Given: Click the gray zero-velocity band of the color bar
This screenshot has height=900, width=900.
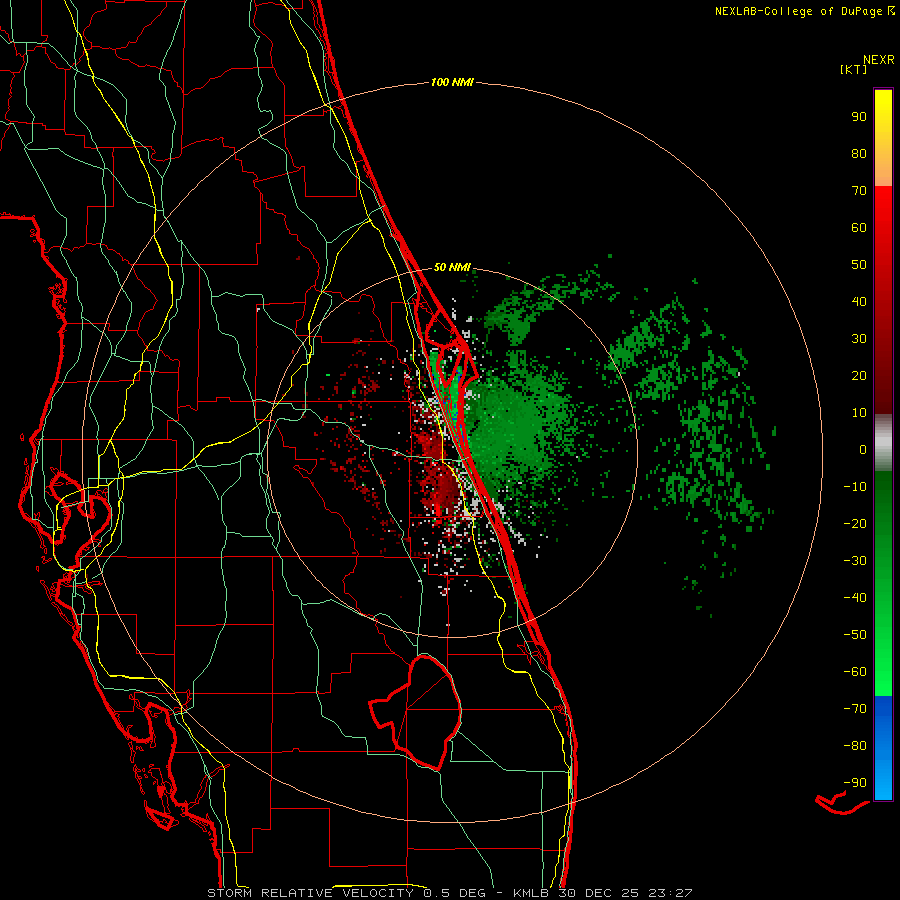Looking at the screenshot, I should pyautogui.click(x=883, y=443).
